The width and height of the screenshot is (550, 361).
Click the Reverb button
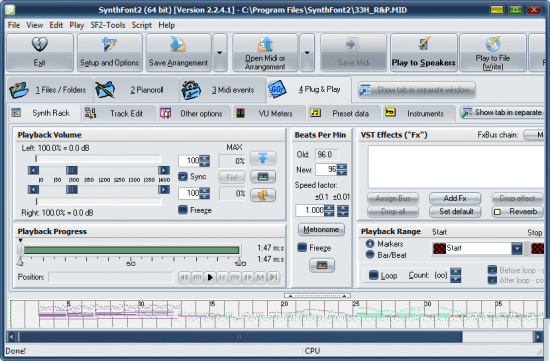(x=517, y=212)
